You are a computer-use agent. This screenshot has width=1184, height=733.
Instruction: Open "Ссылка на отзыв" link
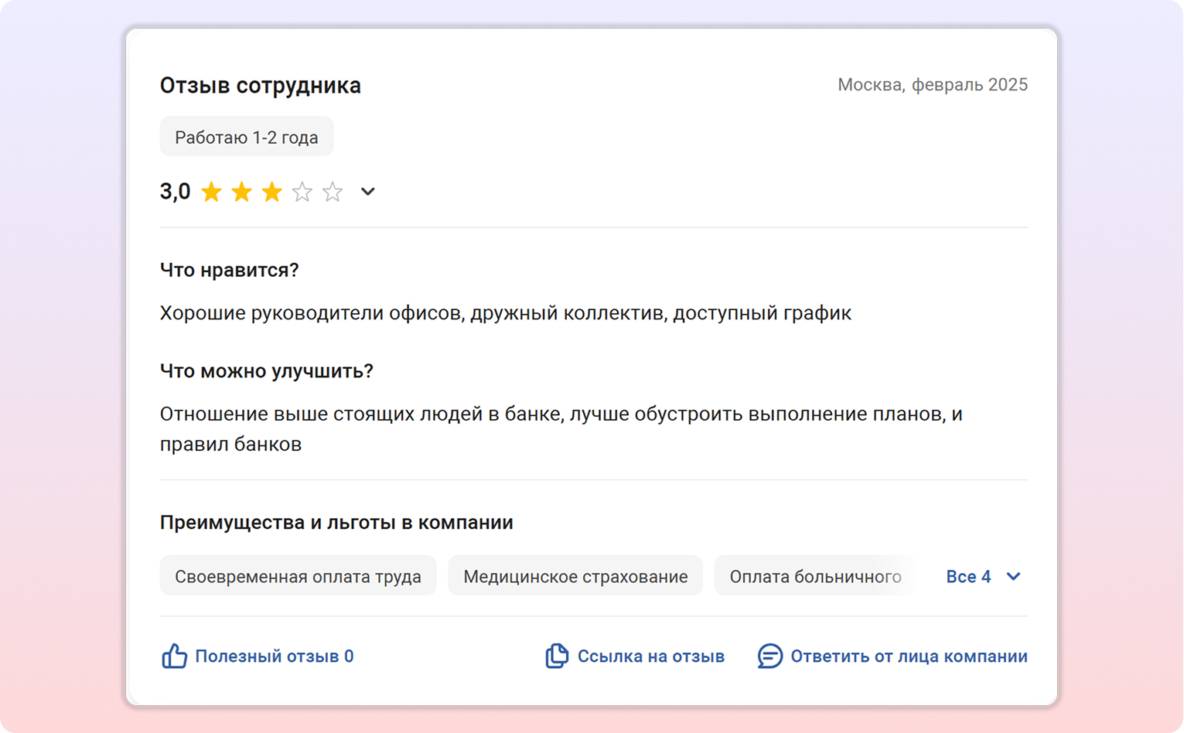coord(651,657)
